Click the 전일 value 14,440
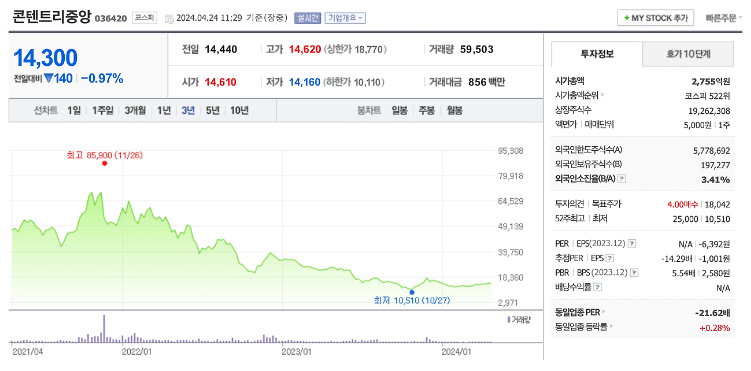This screenshot has height=371, width=751. point(221,49)
